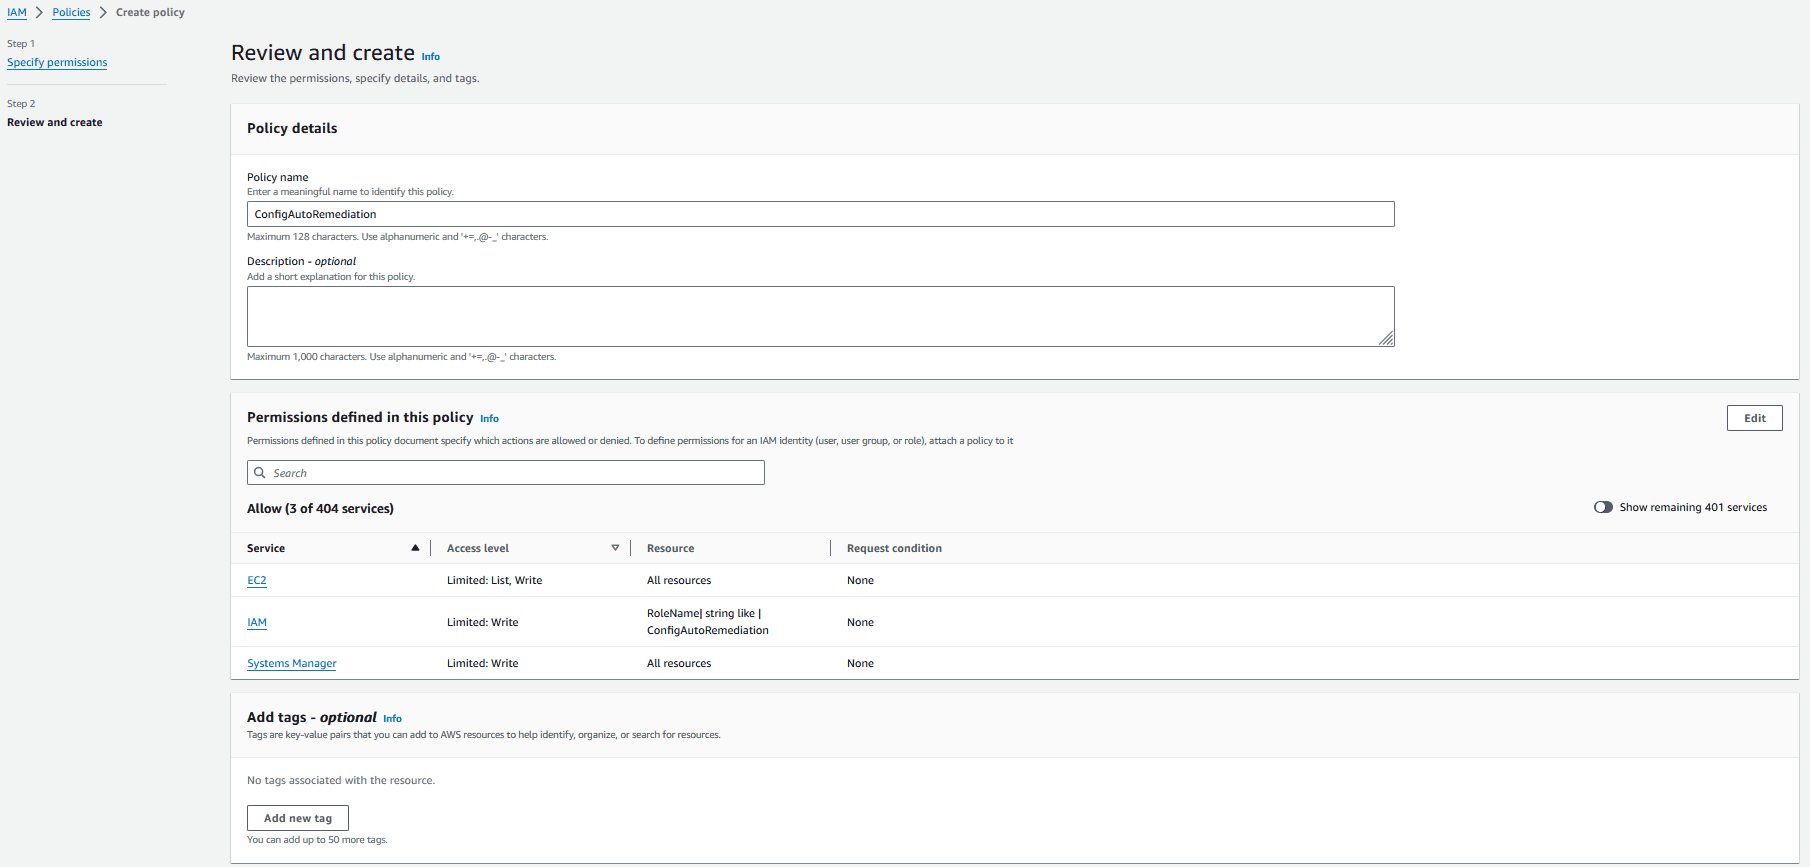
Task: Click the breadcrumb chevron after IAM
Action: coord(40,12)
